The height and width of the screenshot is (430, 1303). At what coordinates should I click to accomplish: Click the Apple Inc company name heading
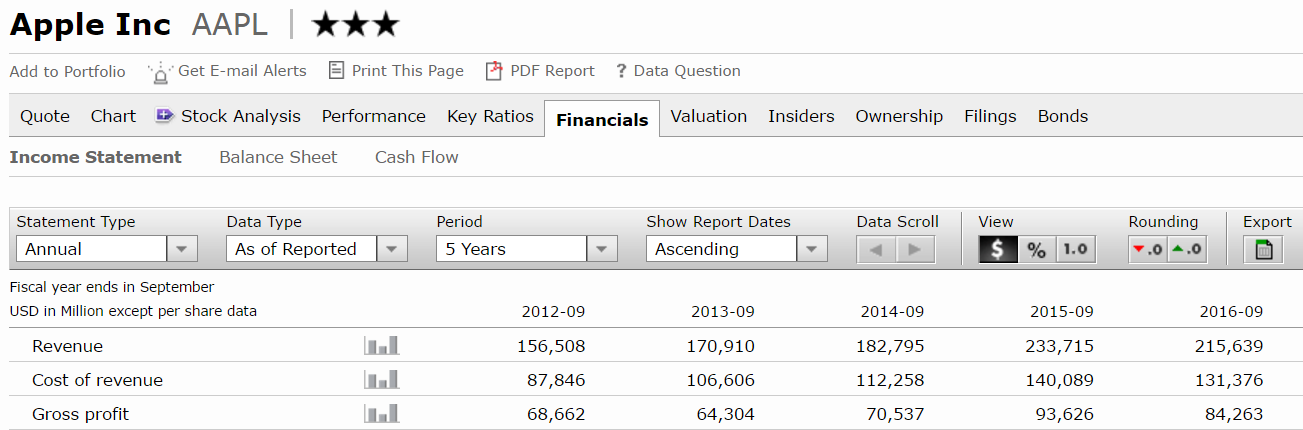pos(90,25)
